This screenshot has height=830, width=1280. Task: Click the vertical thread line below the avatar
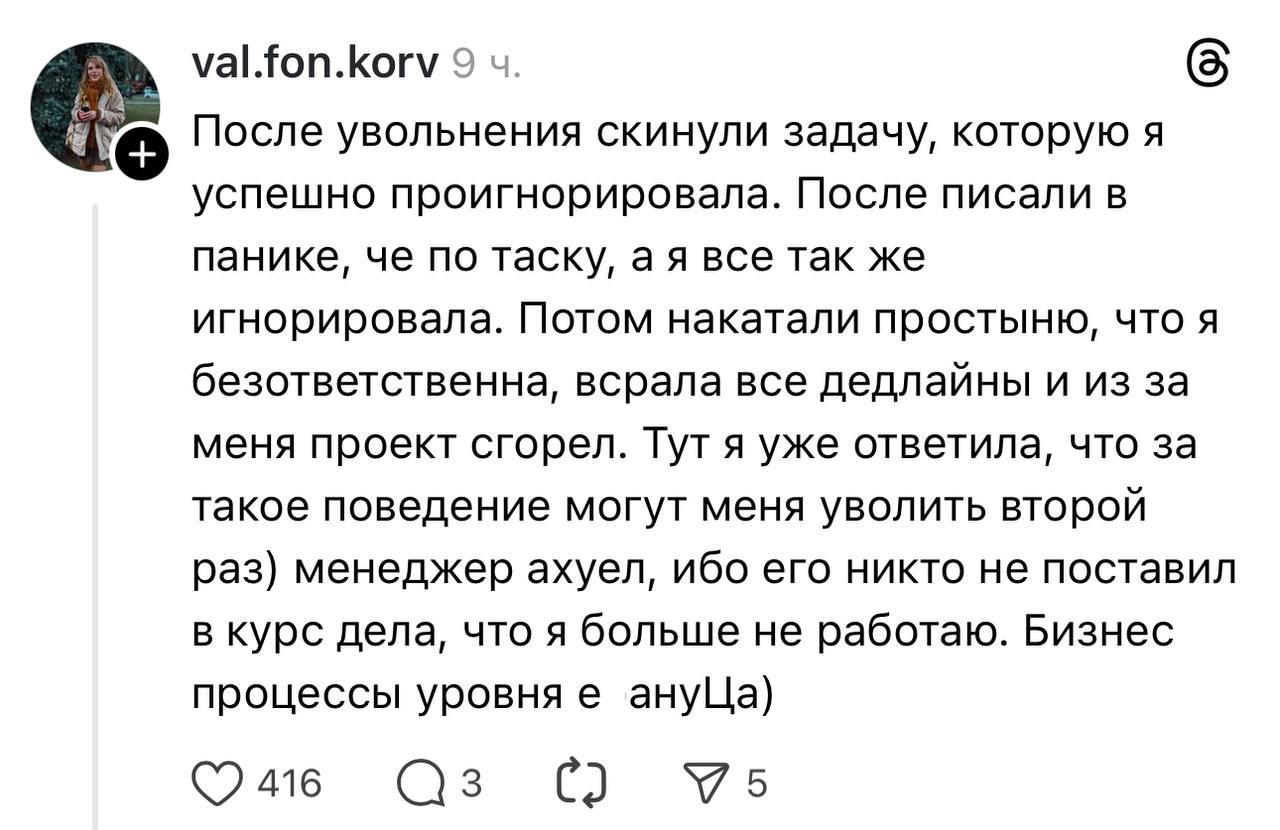(x=97, y=500)
